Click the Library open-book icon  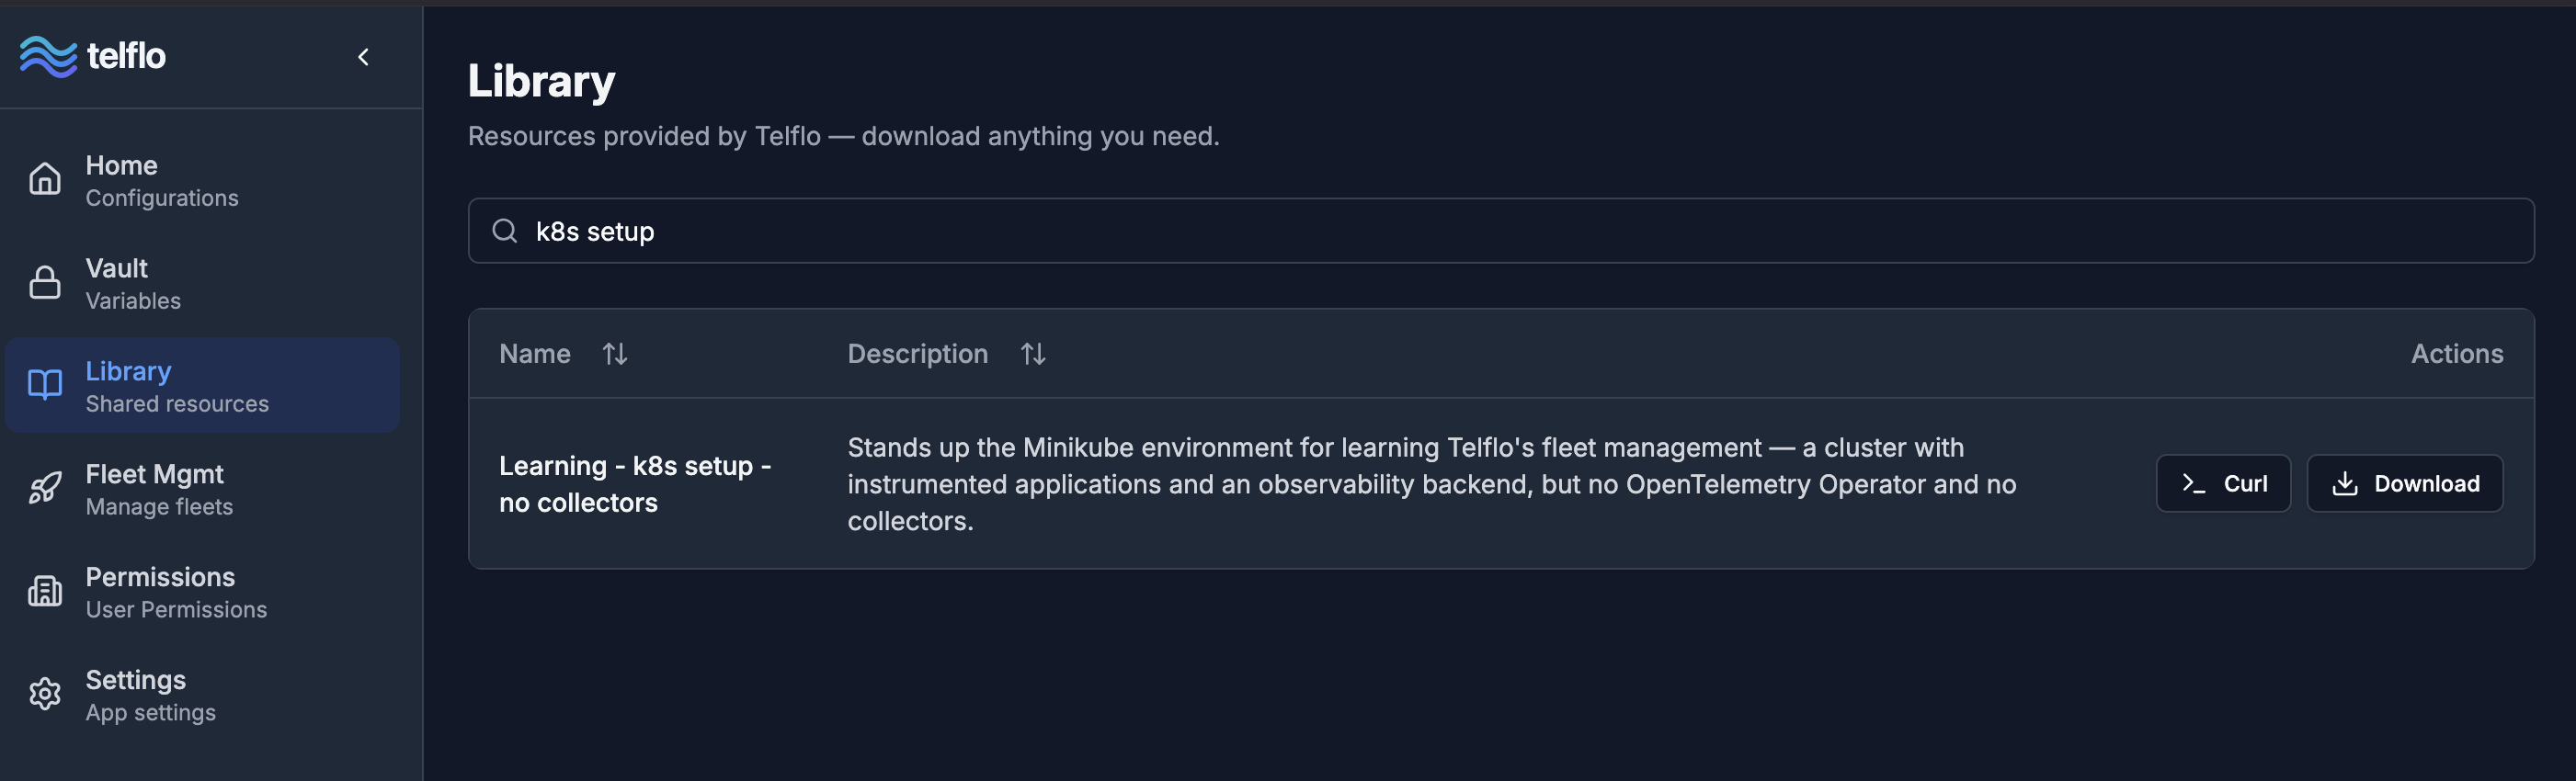(45, 385)
